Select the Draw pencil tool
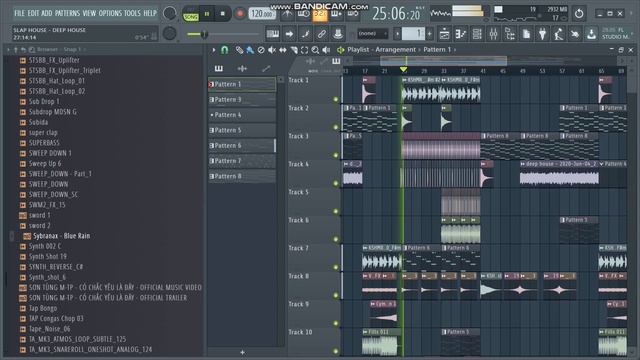 click(x=239, y=50)
